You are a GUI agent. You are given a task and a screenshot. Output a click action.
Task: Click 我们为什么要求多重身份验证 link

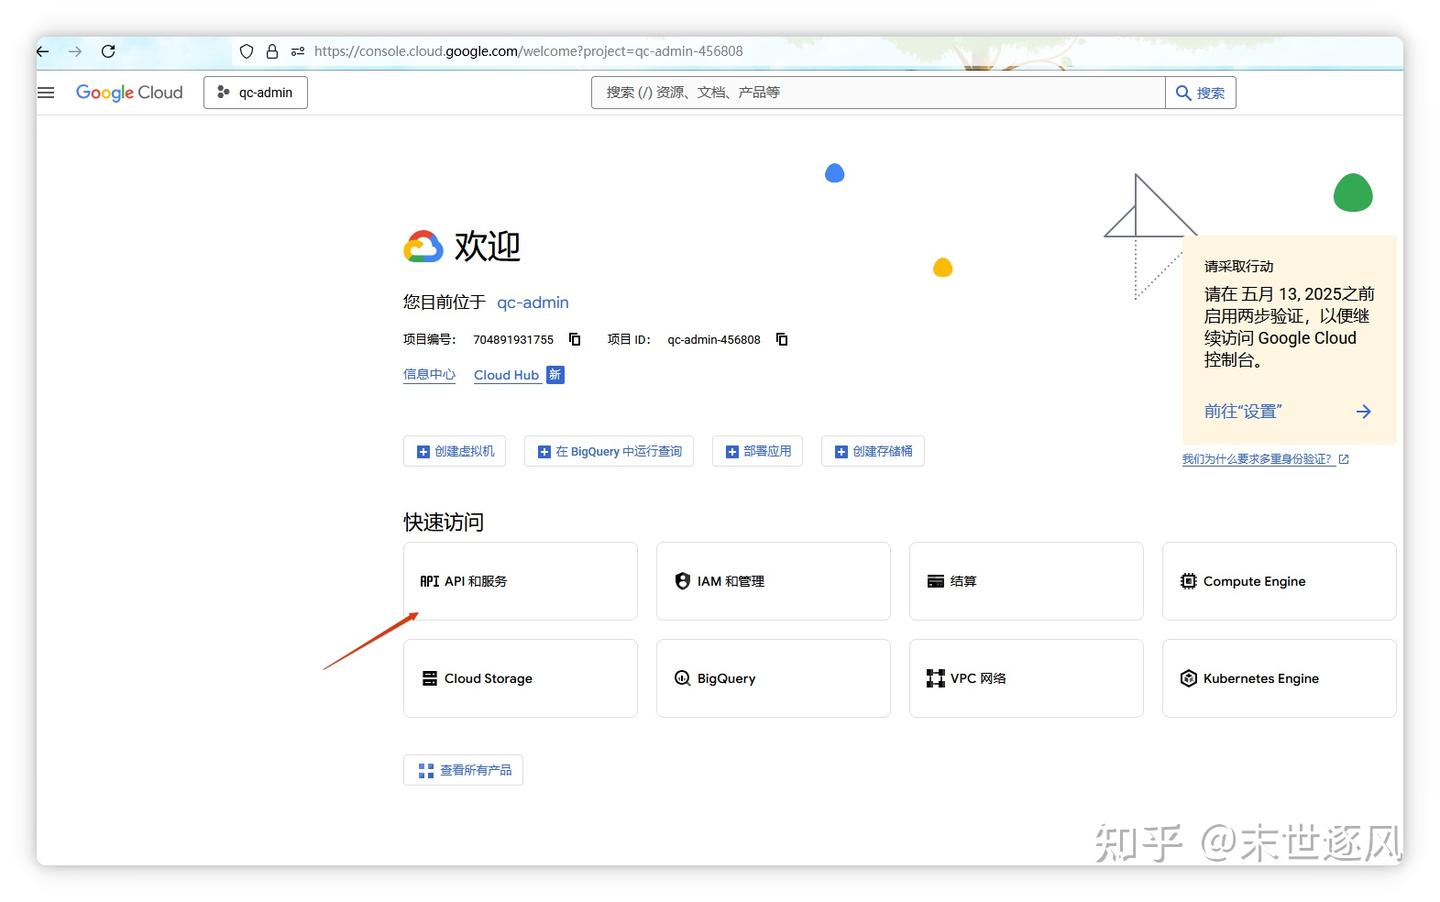tap(1257, 459)
